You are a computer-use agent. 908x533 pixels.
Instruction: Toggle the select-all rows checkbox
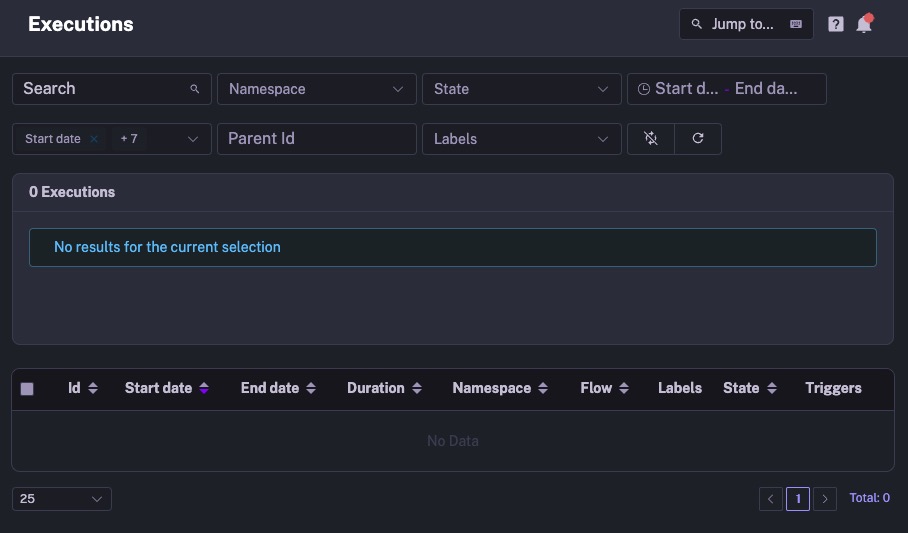click(x=27, y=389)
